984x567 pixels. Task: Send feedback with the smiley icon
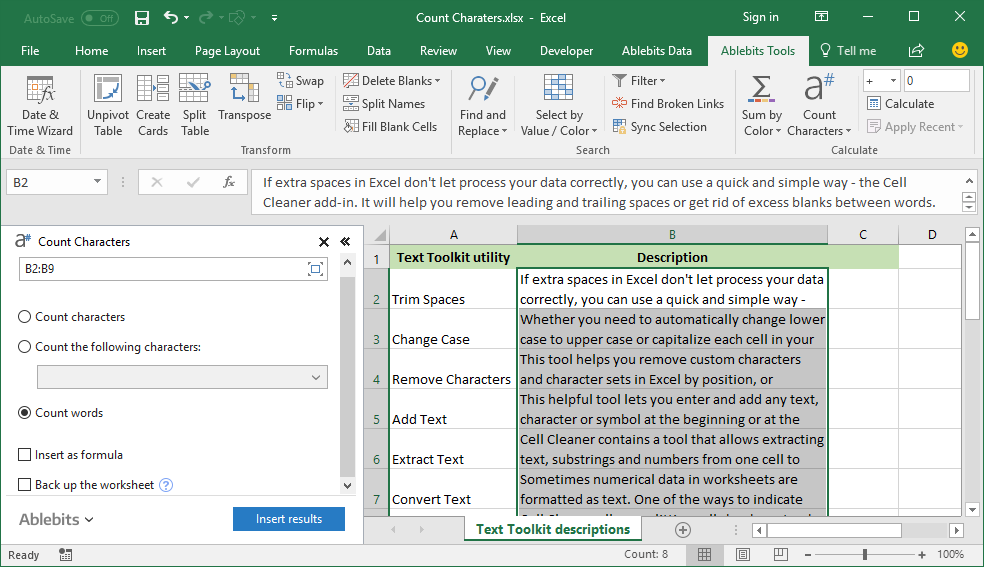(960, 50)
